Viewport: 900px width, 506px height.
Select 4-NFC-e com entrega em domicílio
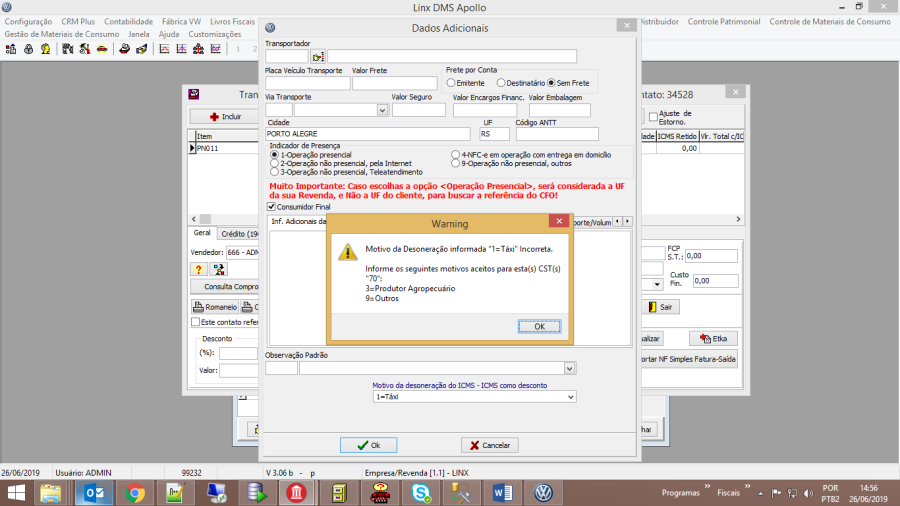[456, 155]
